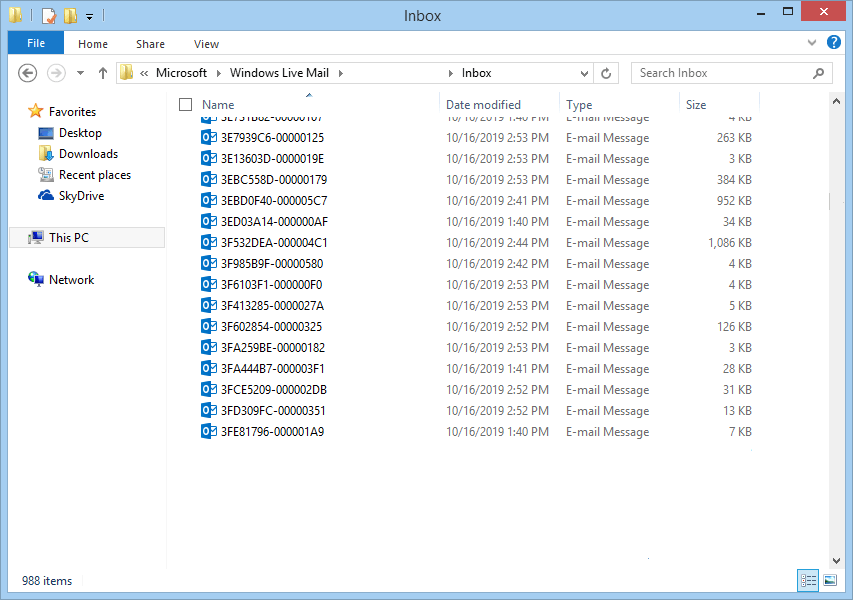This screenshot has width=853, height=600.
Task: Expand the ribbon with the chevron
Action: pos(812,42)
